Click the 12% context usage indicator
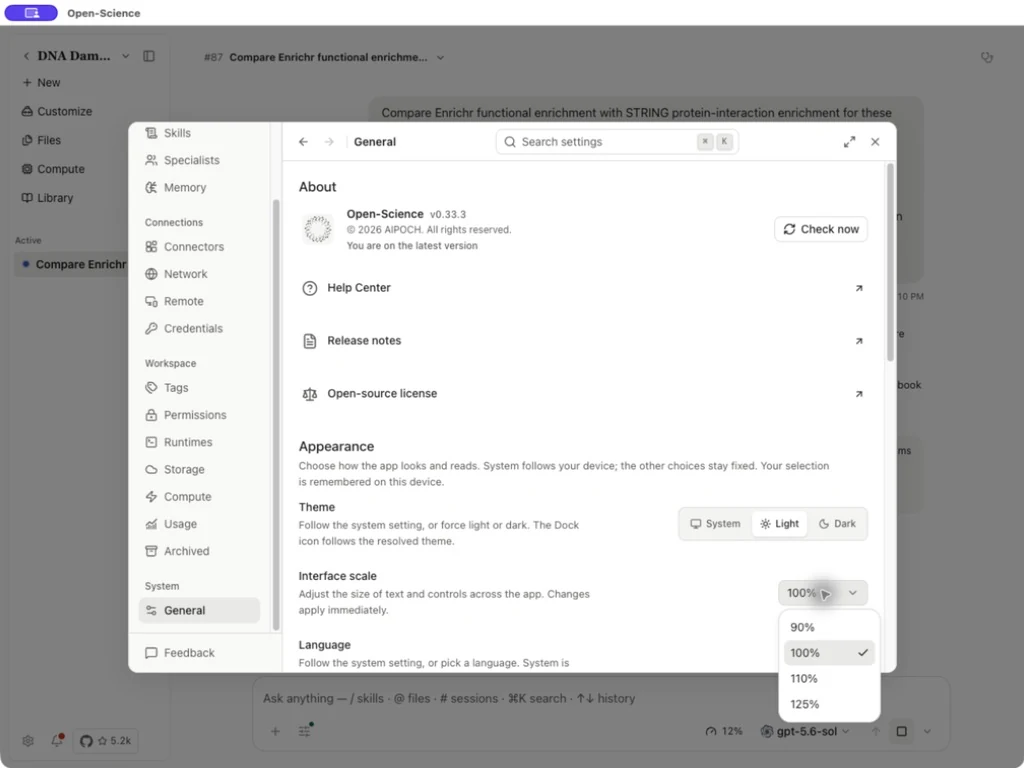 tap(724, 731)
